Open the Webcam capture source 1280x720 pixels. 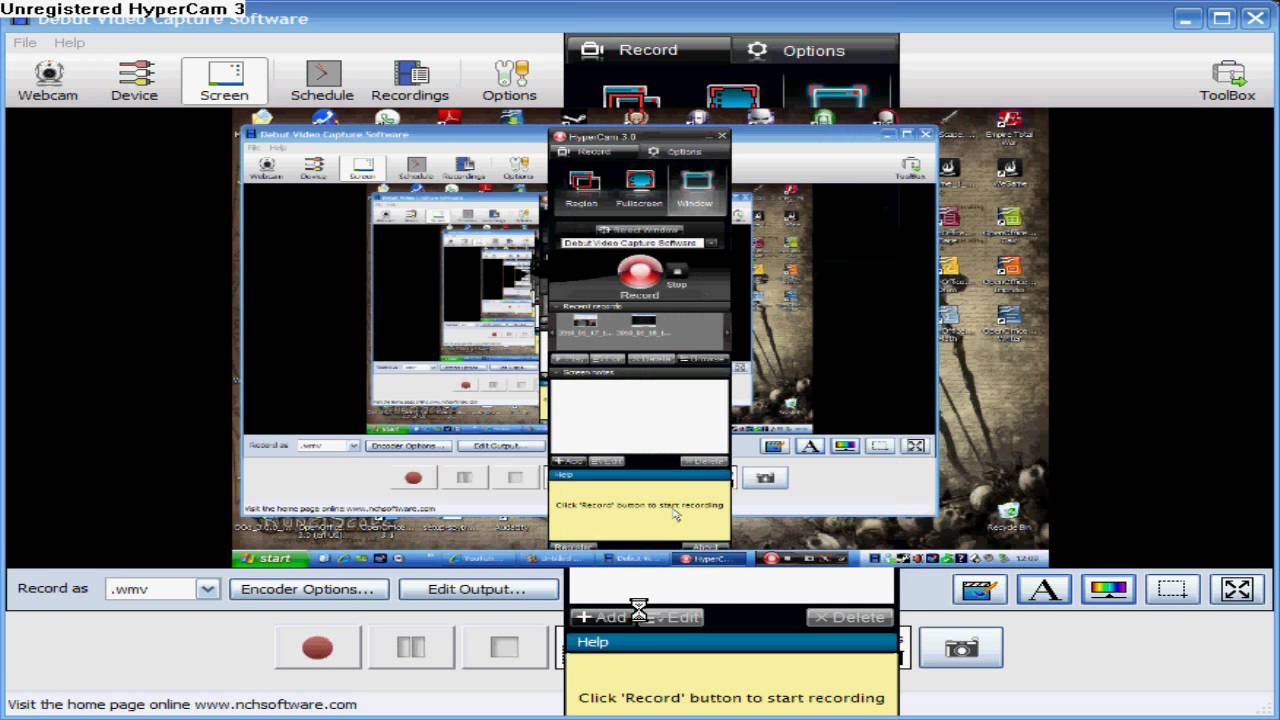48,81
